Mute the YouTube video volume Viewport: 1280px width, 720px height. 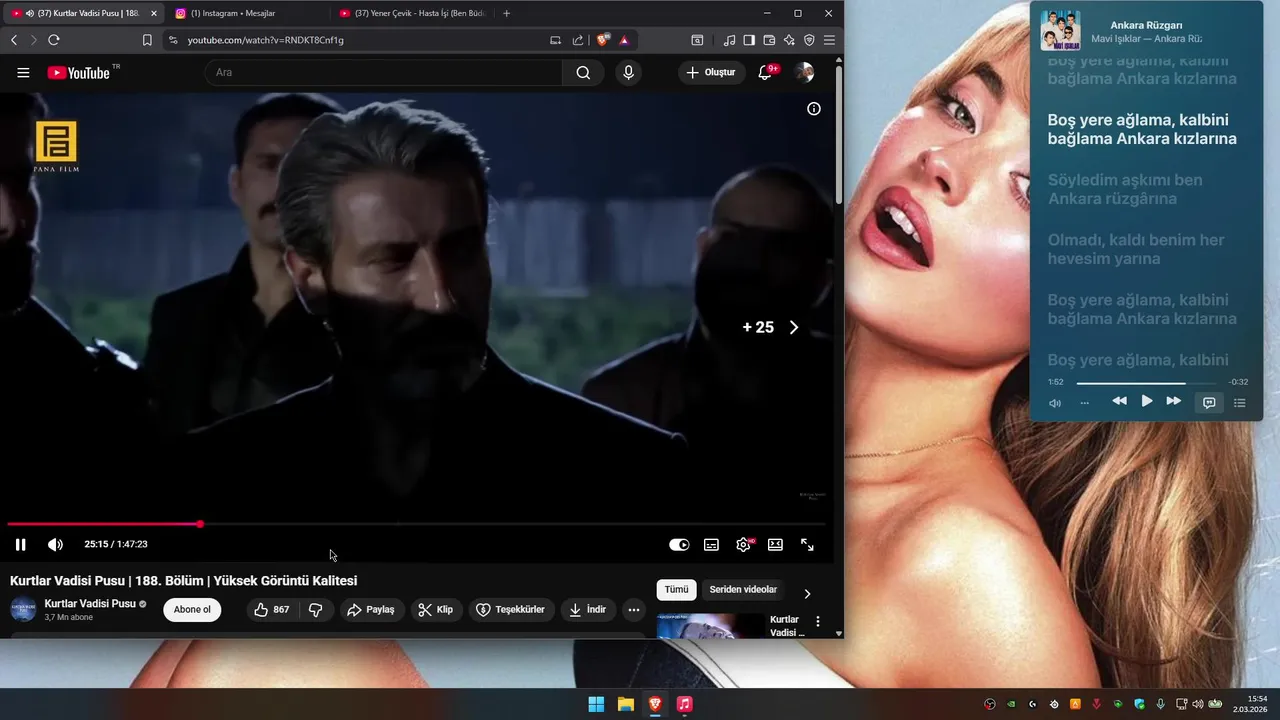[x=55, y=544]
